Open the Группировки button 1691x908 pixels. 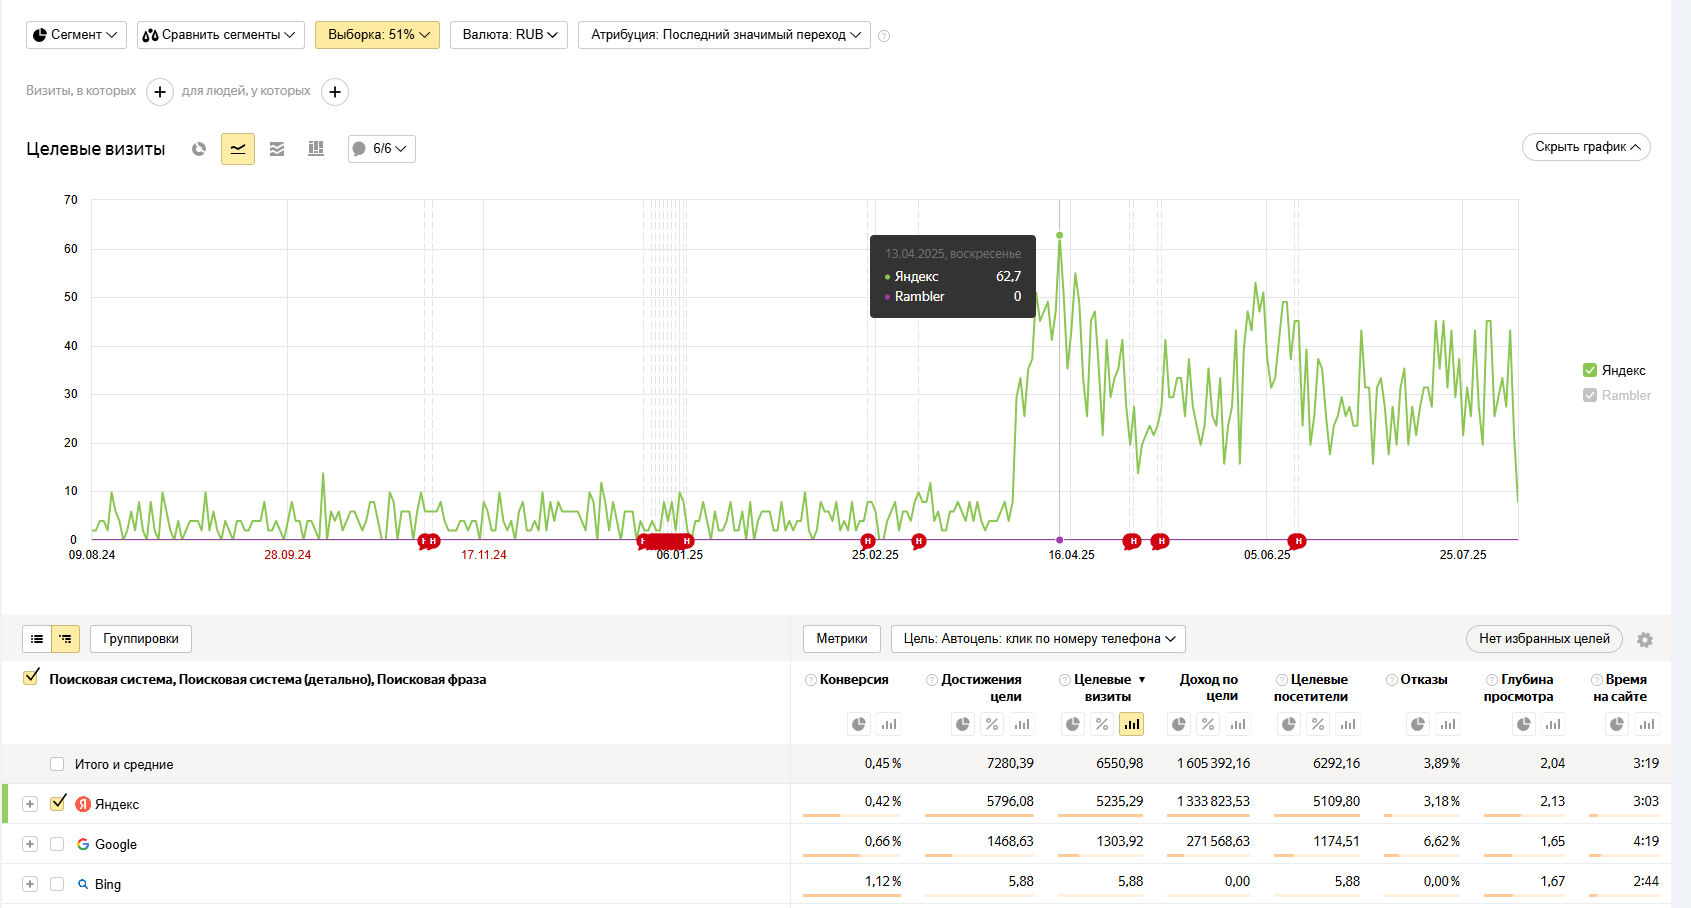coord(141,639)
